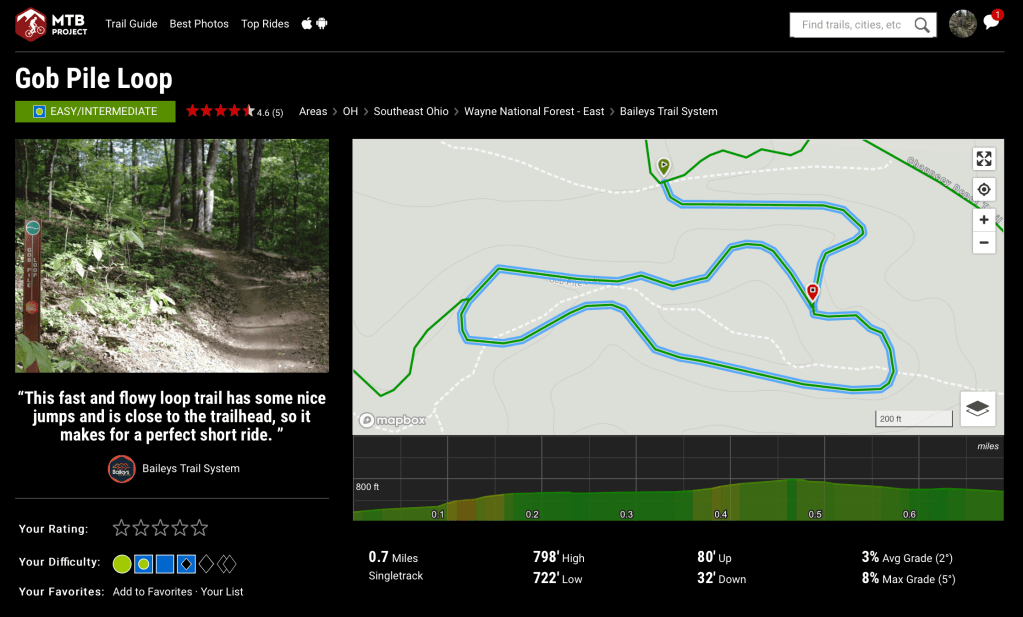Choose double black diamond difficulty

tap(227, 564)
